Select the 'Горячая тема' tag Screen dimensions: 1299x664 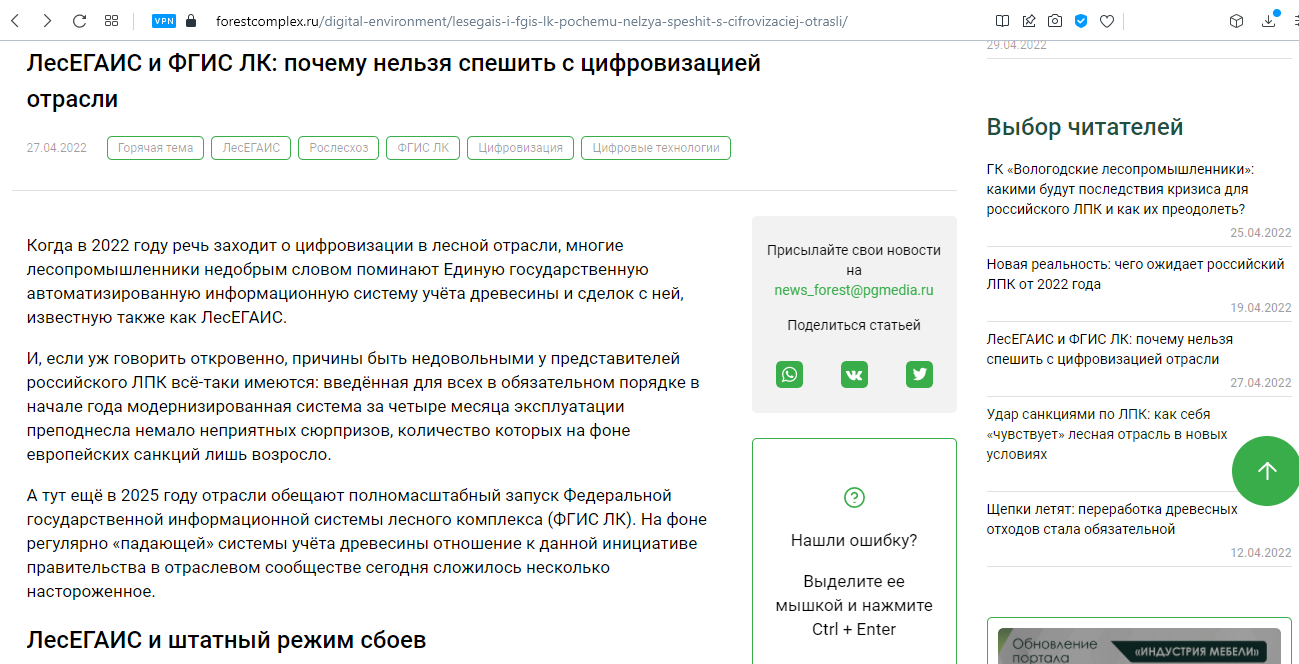pos(155,148)
